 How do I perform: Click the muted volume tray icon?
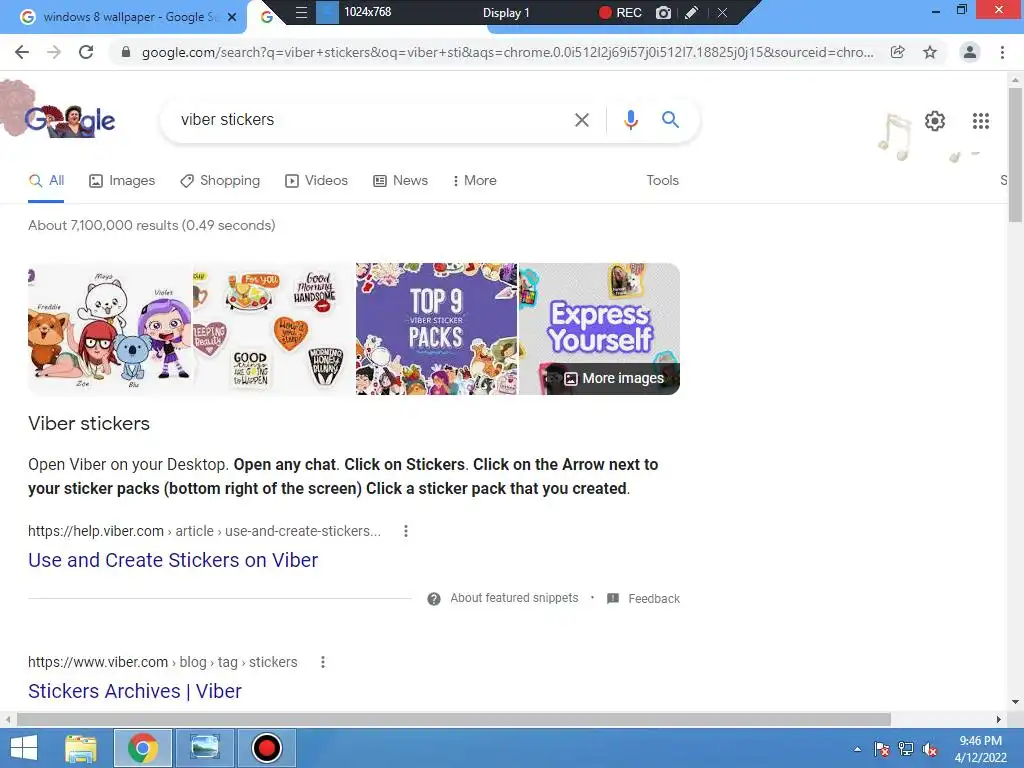pyautogui.click(x=930, y=749)
